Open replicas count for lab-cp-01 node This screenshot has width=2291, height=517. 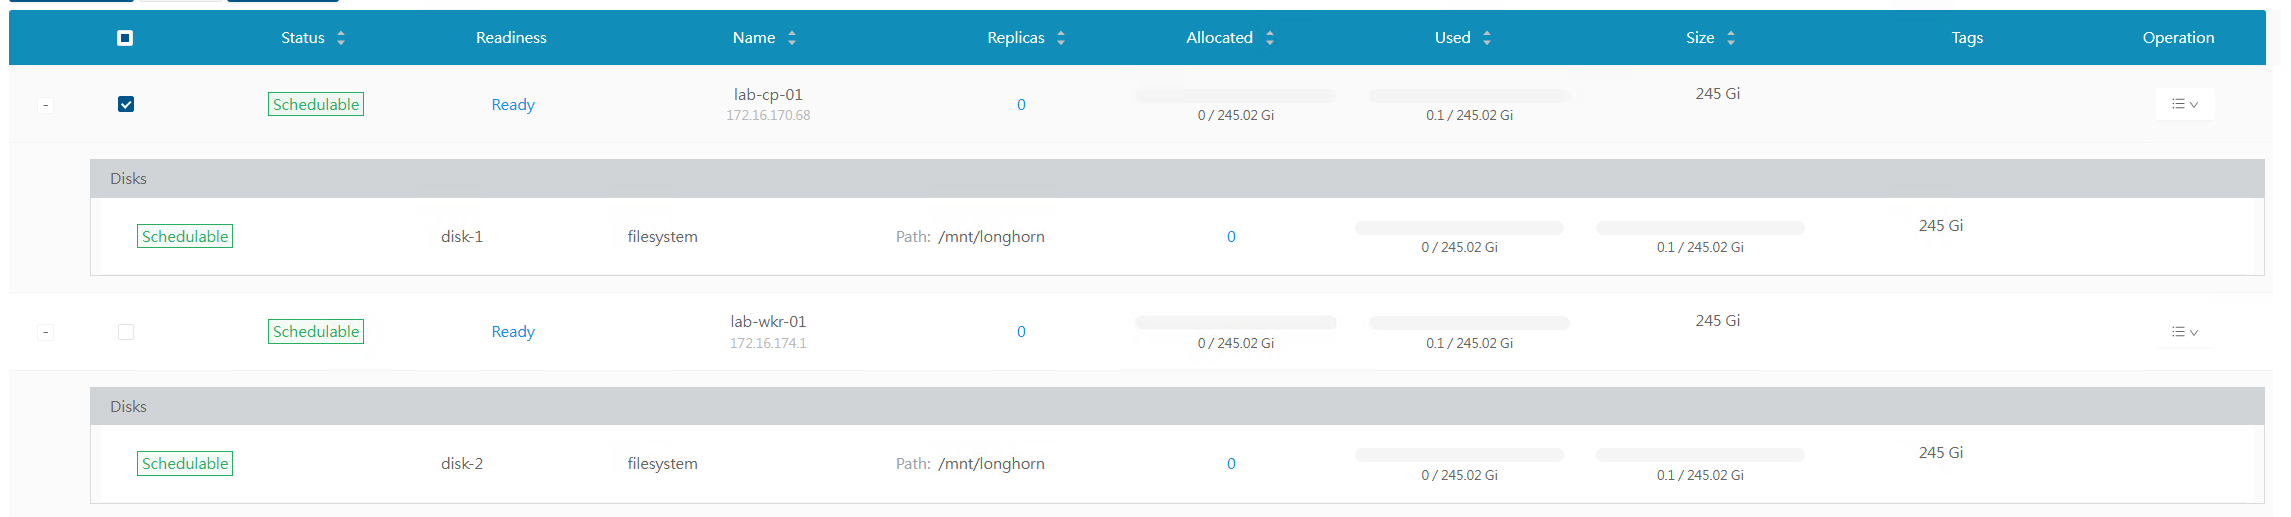point(1021,105)
